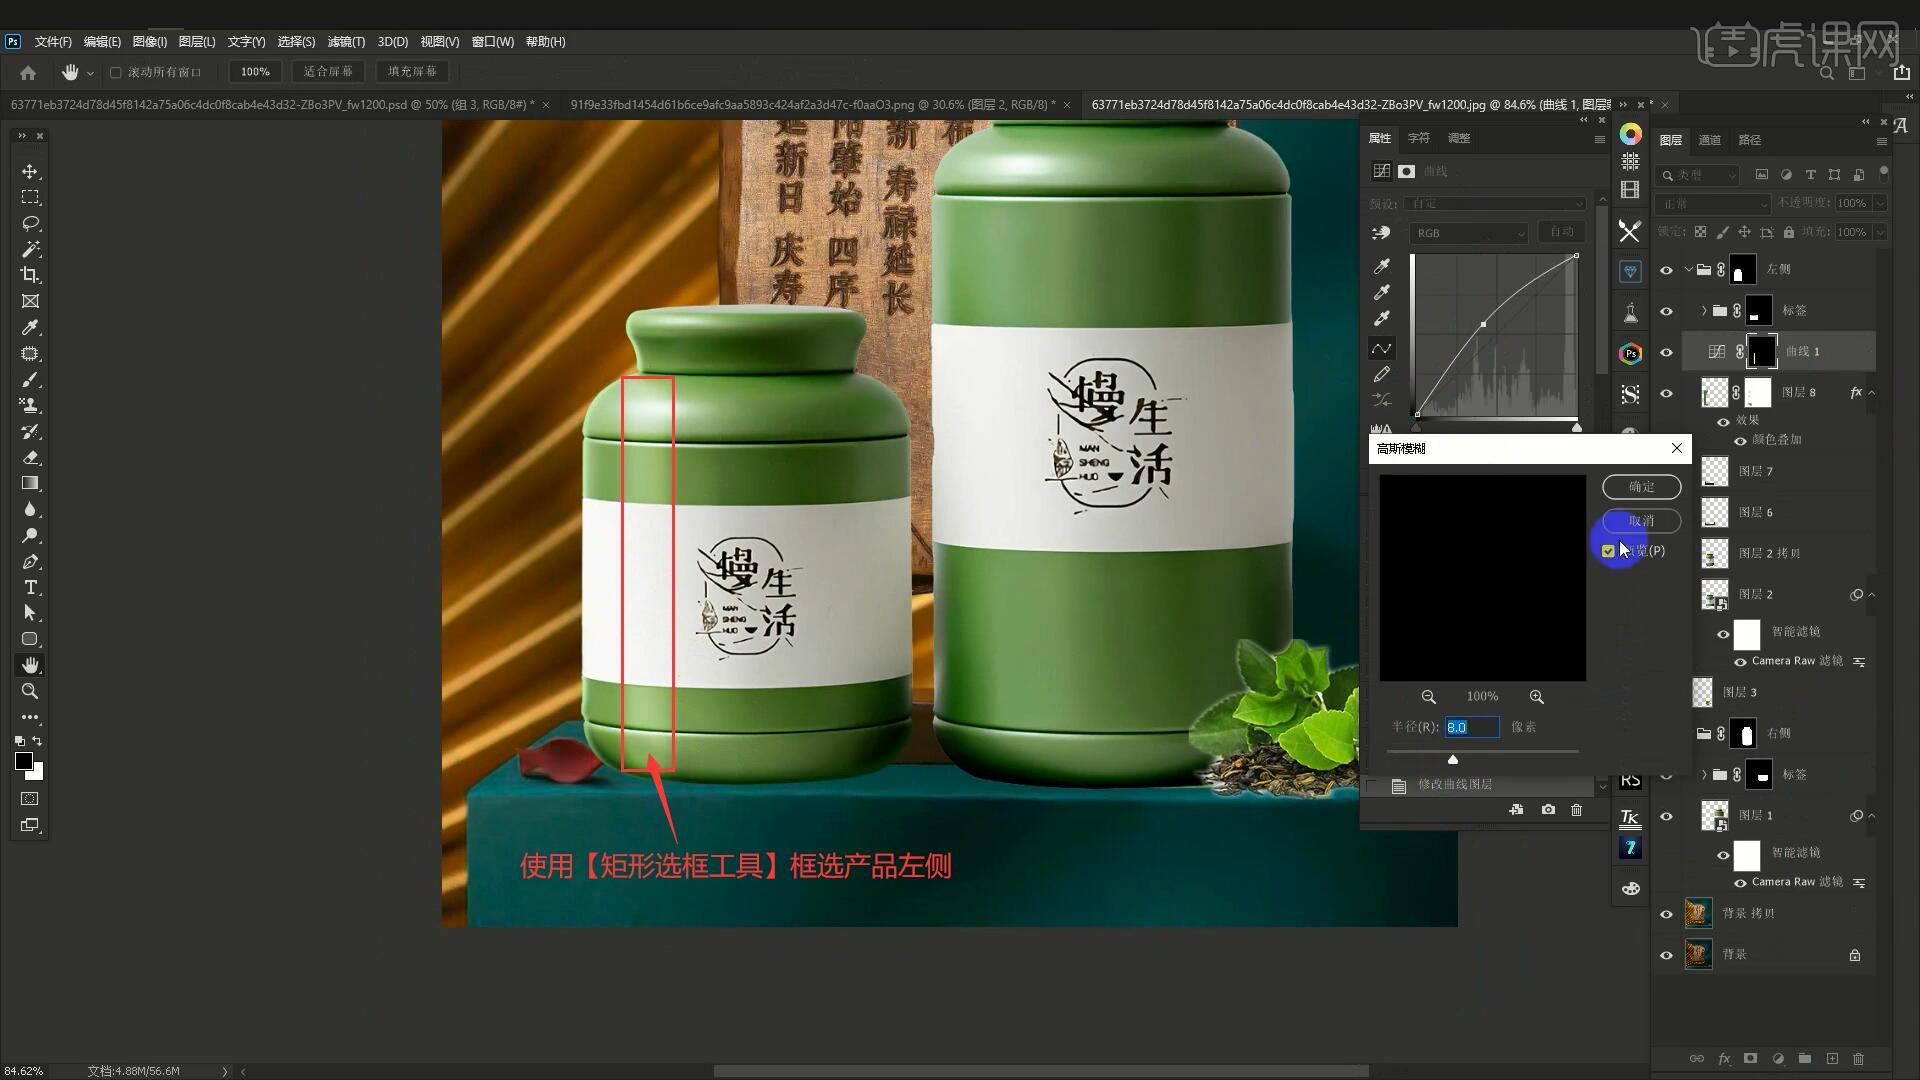Viewport: 1920px width, 1080px height.
Task: Click the delete layer trash icon
Action: coord(1858,1058)
